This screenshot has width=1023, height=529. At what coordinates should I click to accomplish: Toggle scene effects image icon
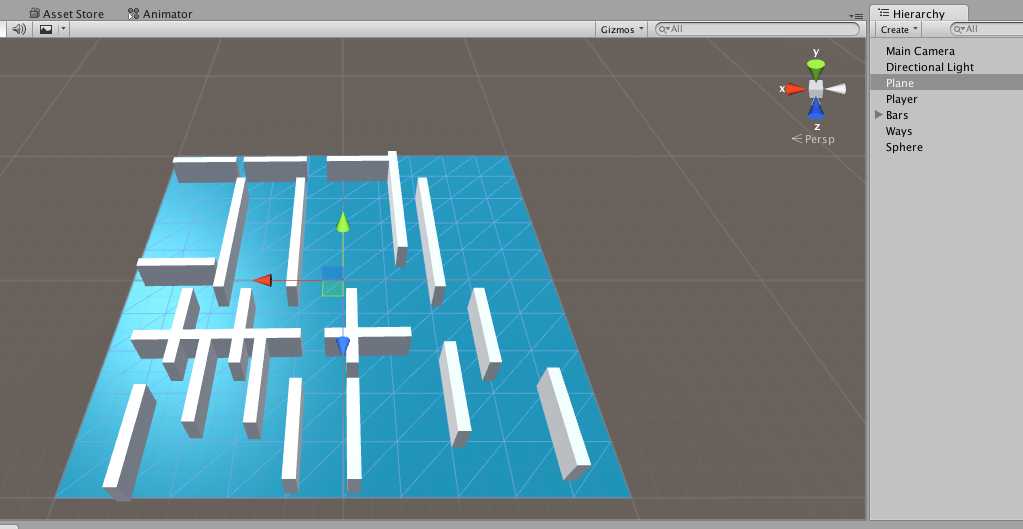pyautogui.click(x=46, y=29)
